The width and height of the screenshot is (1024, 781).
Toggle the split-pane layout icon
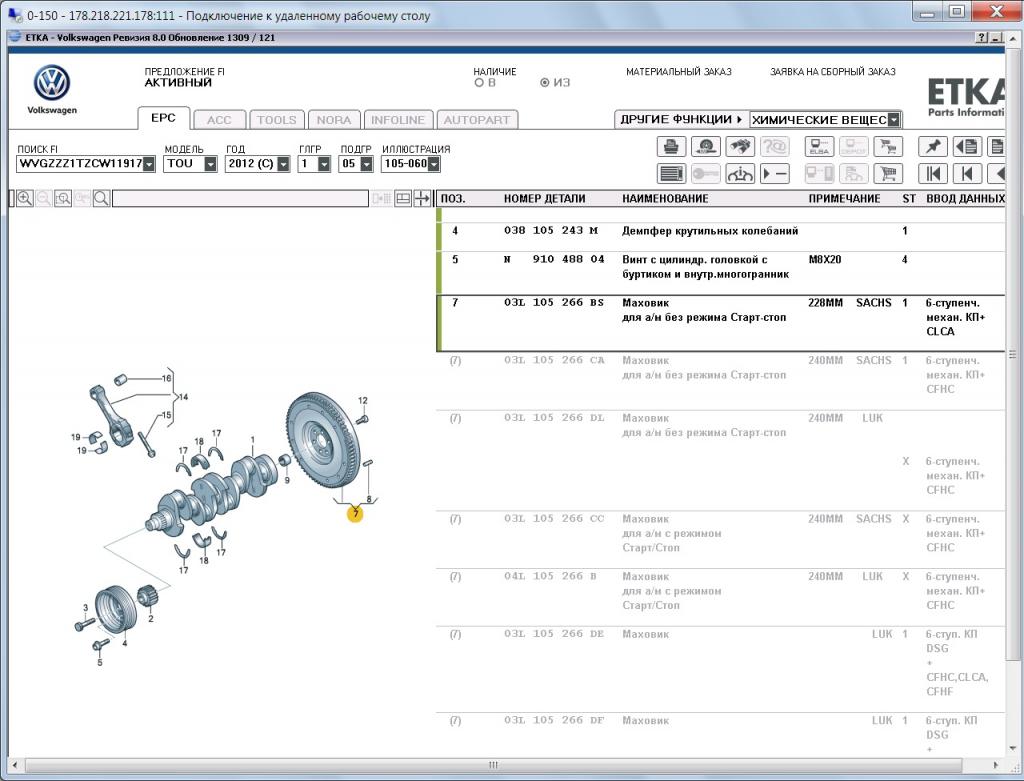403,199
